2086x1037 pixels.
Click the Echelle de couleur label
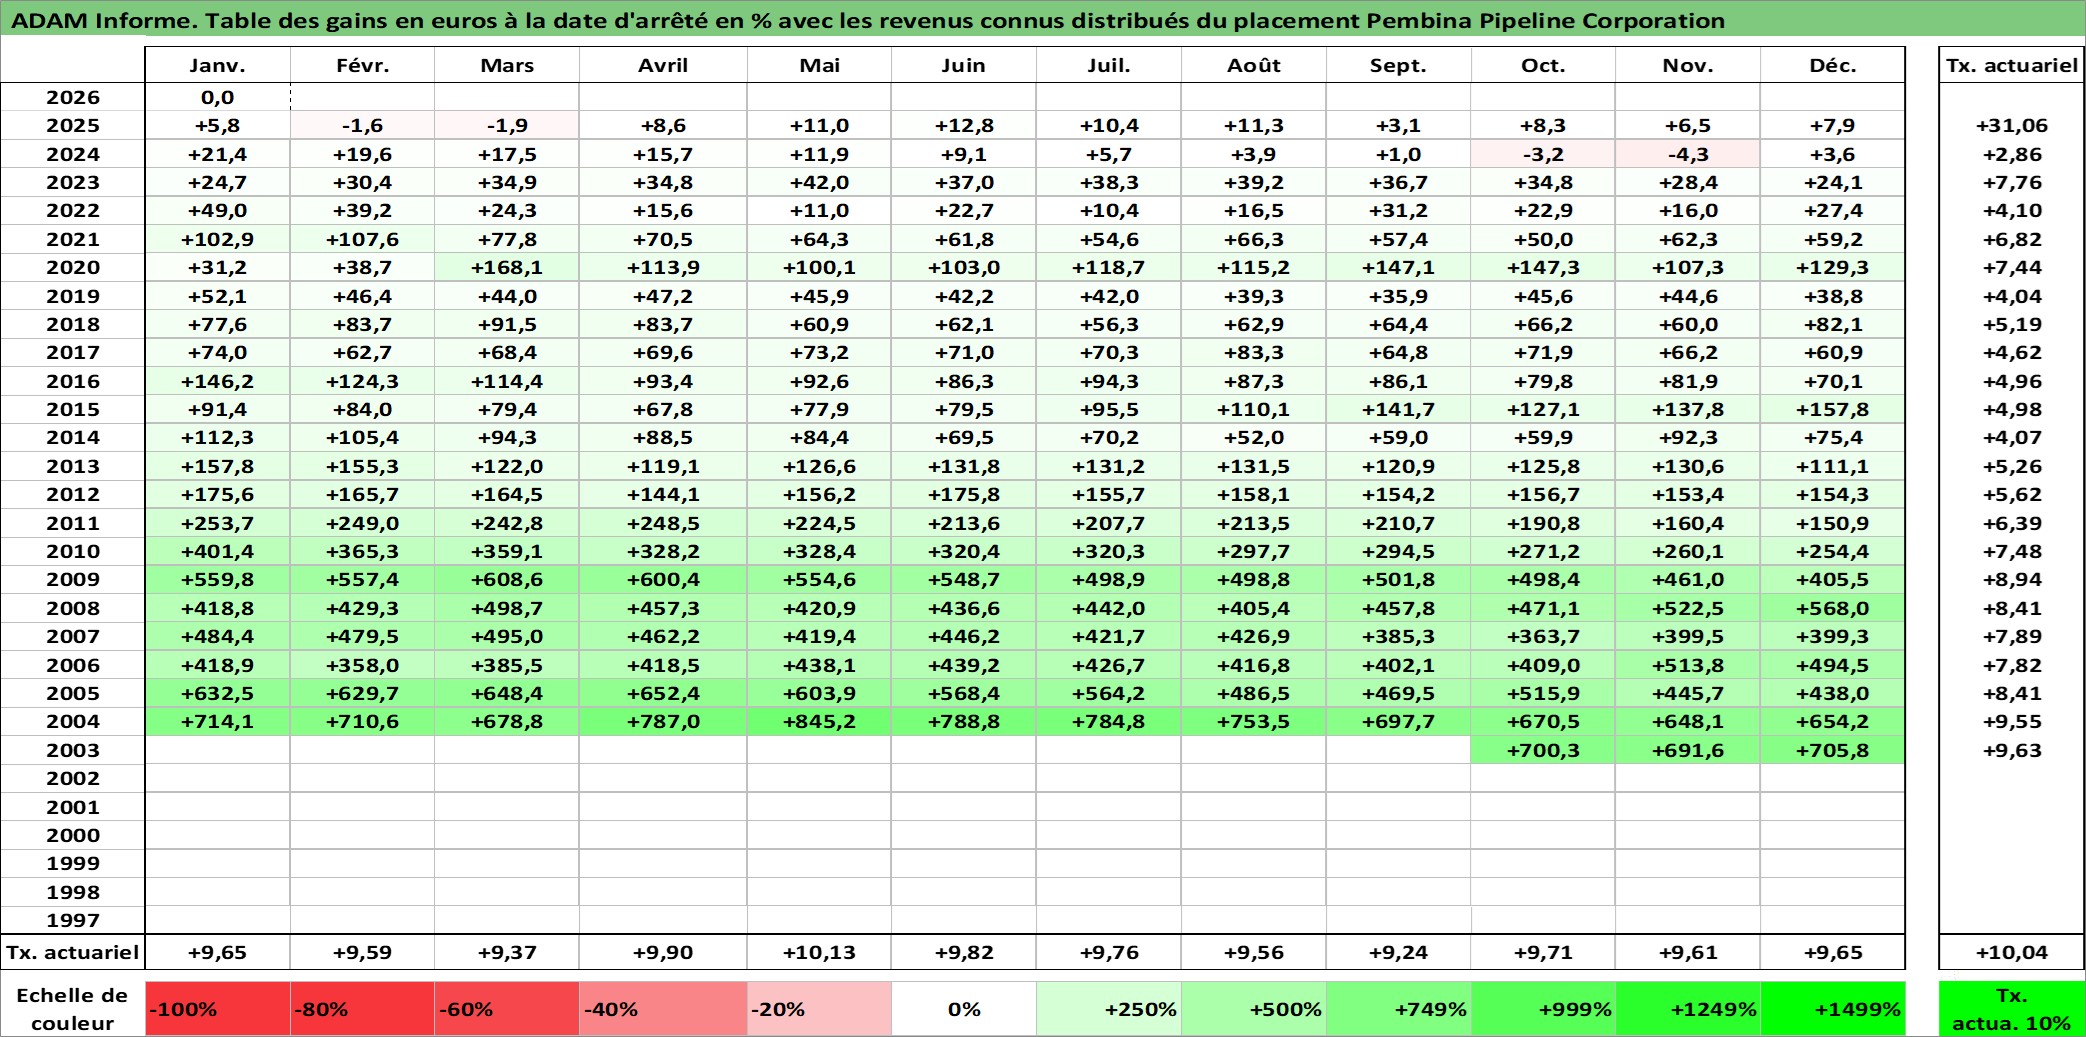[73, 1009]
